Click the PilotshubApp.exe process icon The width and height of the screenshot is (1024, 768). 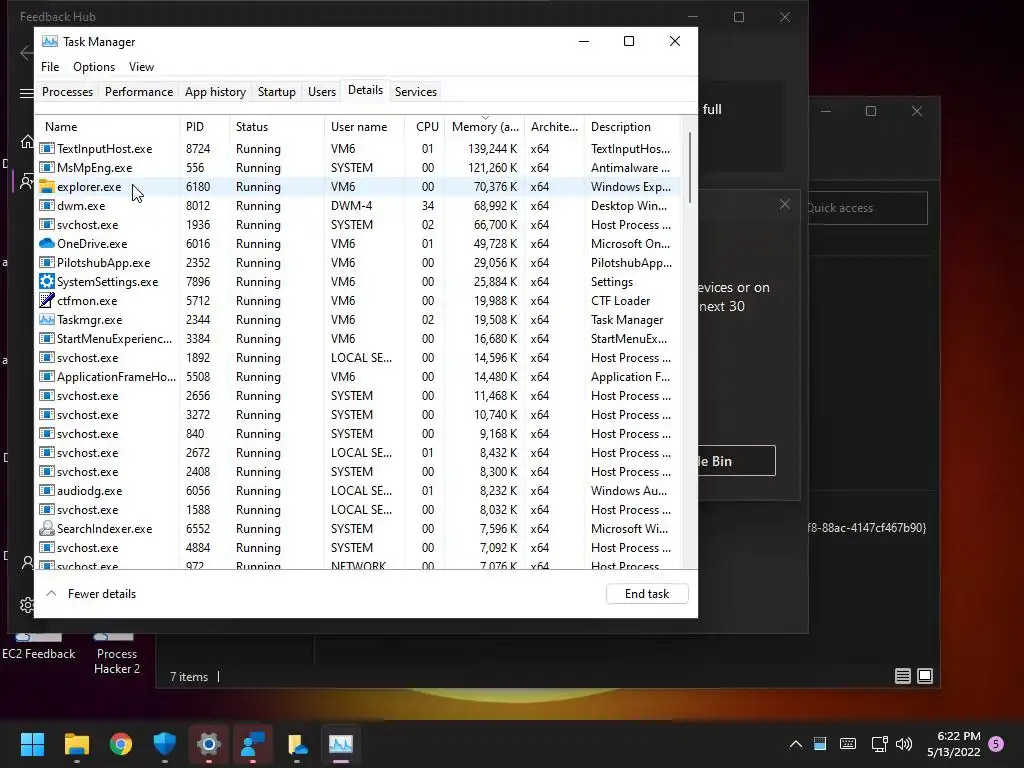tap(46, 263)
